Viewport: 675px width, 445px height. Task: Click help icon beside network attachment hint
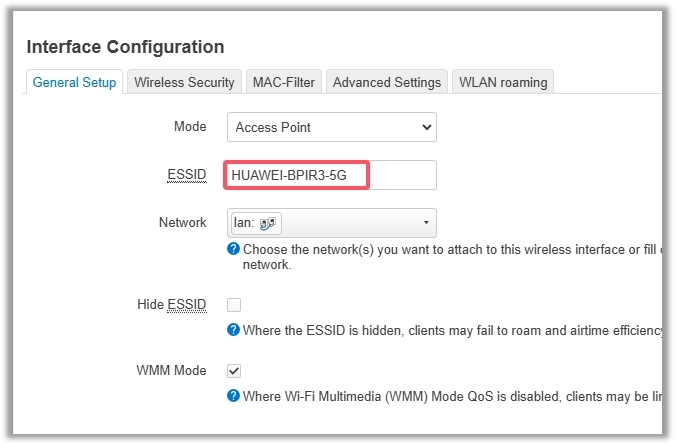(x=233, y=250)
